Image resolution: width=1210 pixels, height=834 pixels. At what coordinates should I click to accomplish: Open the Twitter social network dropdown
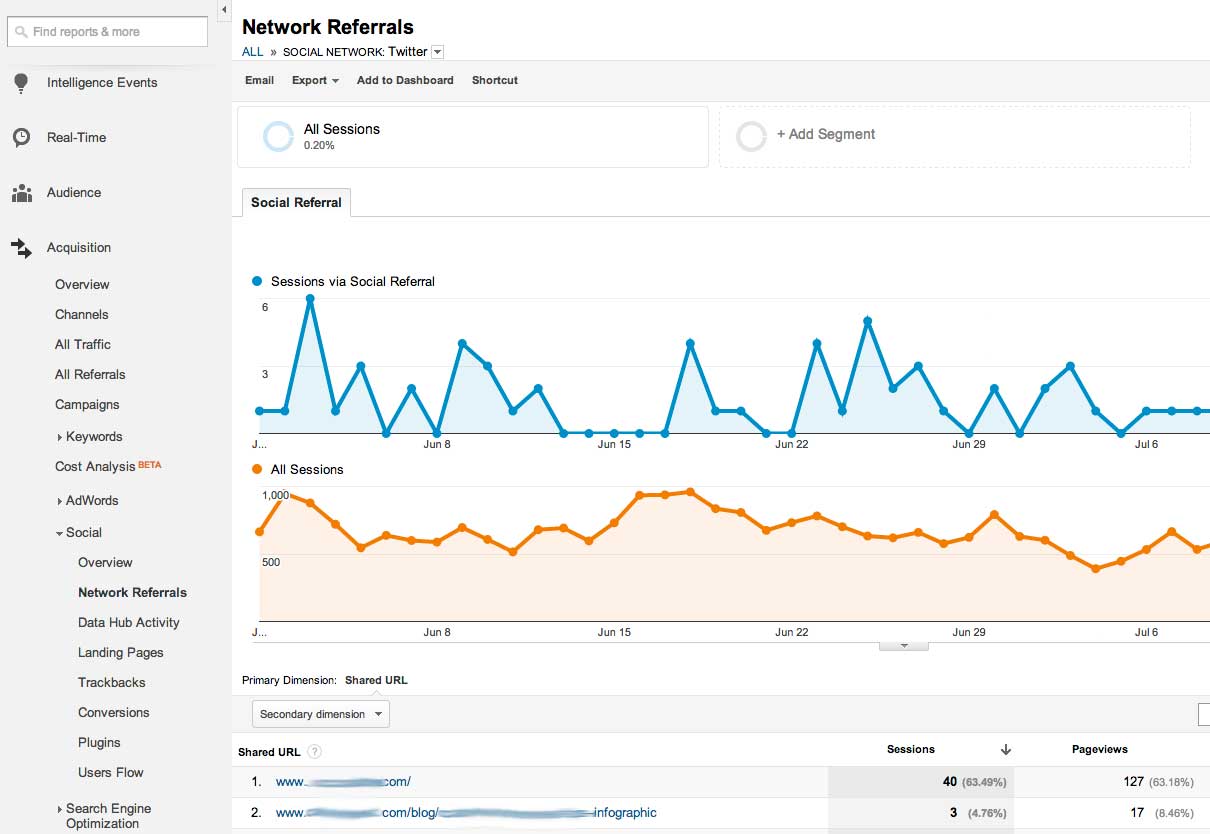point(437,52)
